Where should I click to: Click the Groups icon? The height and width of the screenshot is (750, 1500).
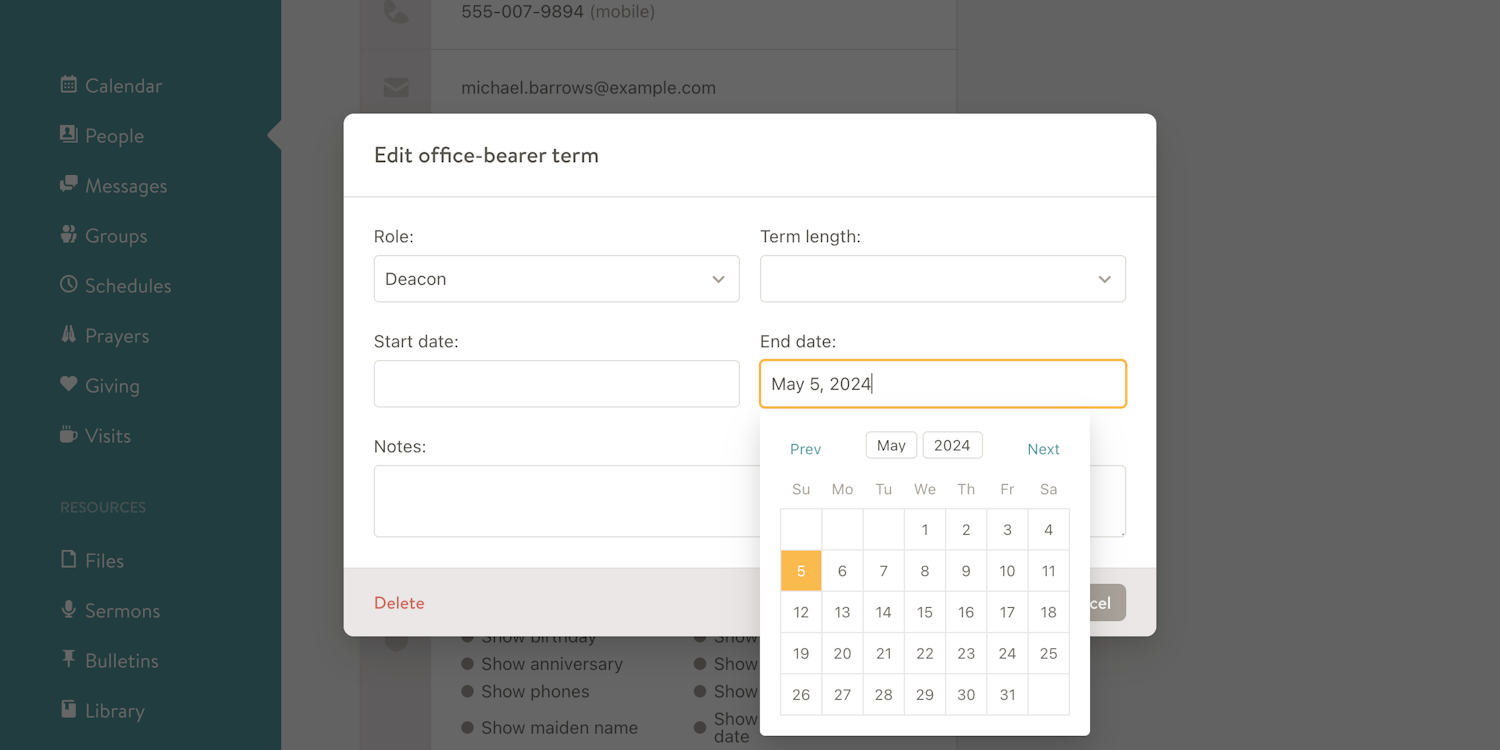[x=68, y=235]
